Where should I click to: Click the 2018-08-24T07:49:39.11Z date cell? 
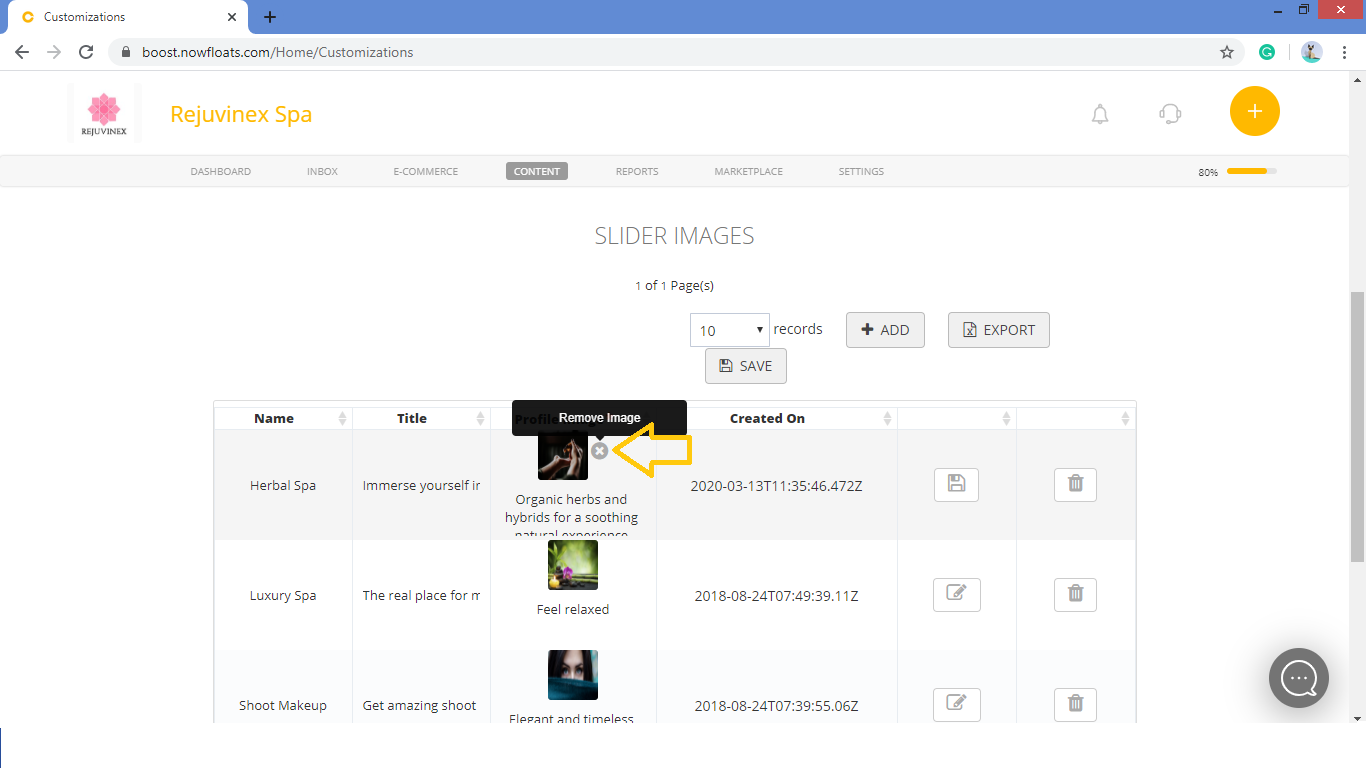tap(777, 596)
